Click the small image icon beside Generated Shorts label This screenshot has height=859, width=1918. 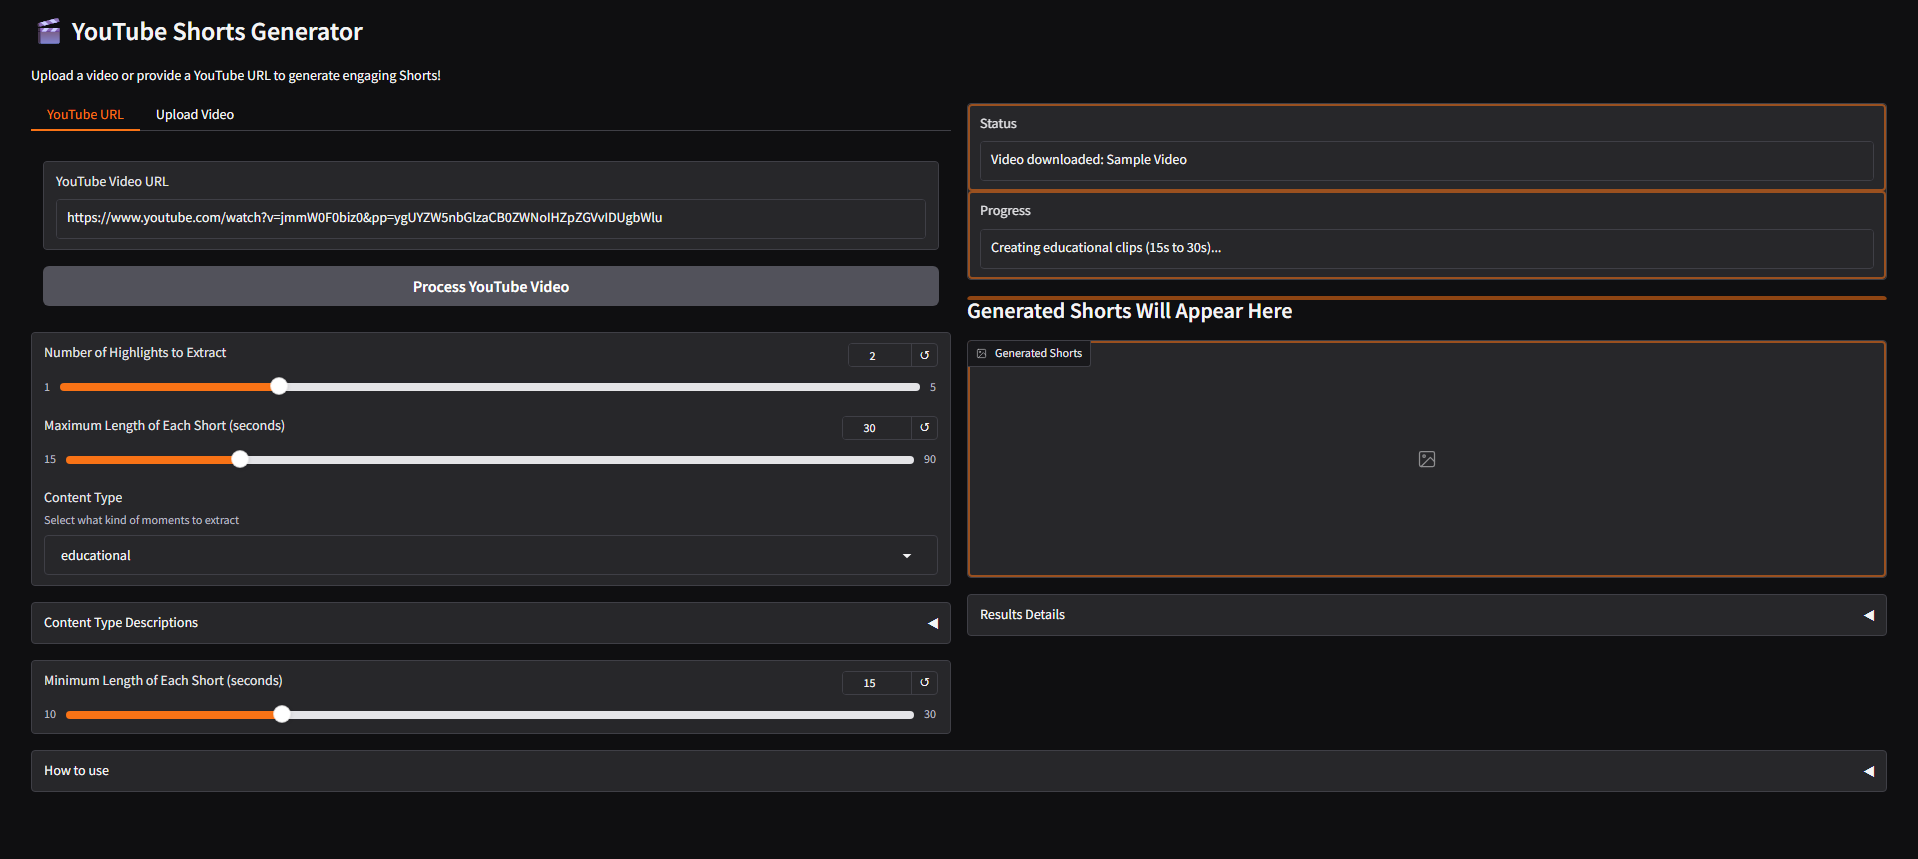point(982,353)
